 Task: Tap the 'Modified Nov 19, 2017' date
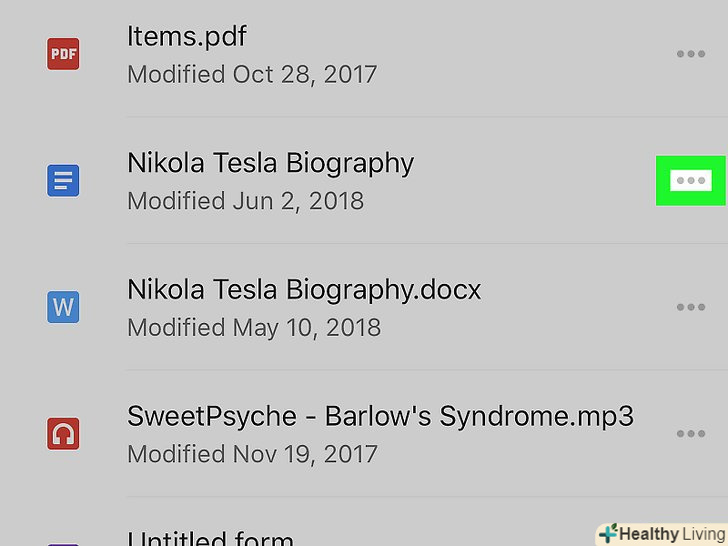coord(252,454)
